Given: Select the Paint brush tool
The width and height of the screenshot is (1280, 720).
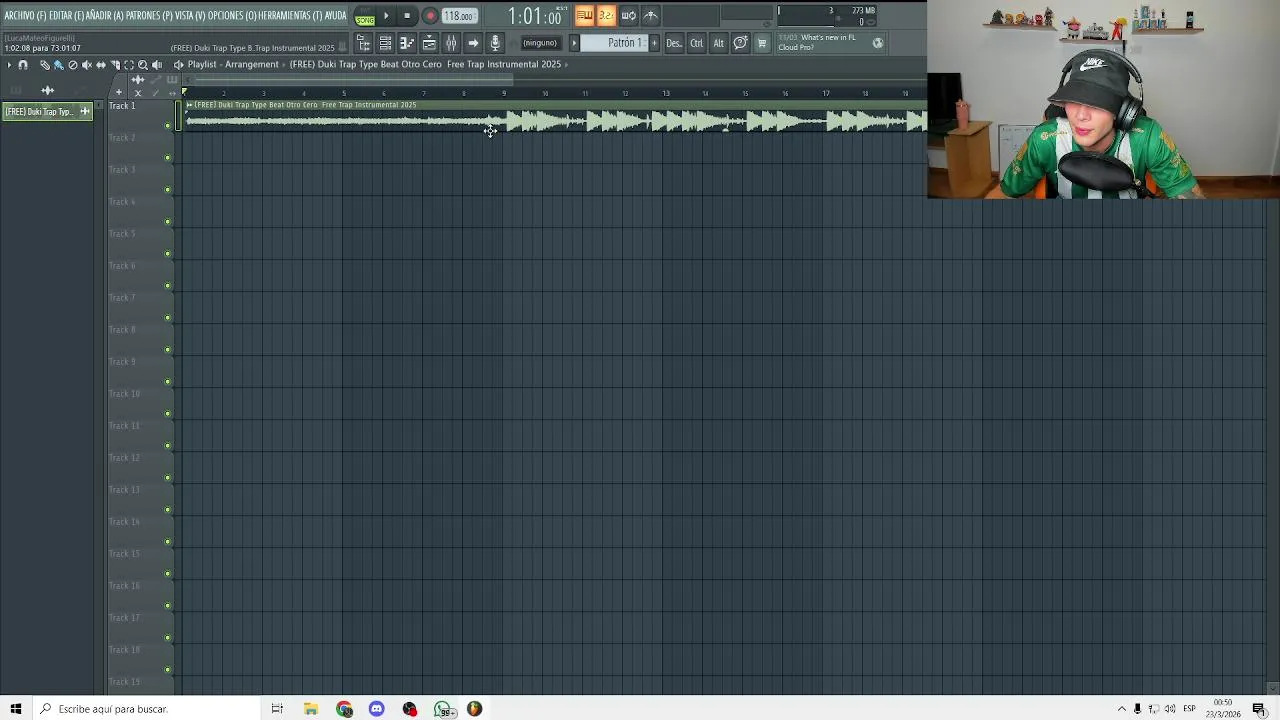Looking at the screenshot, I should pos(58,65).
